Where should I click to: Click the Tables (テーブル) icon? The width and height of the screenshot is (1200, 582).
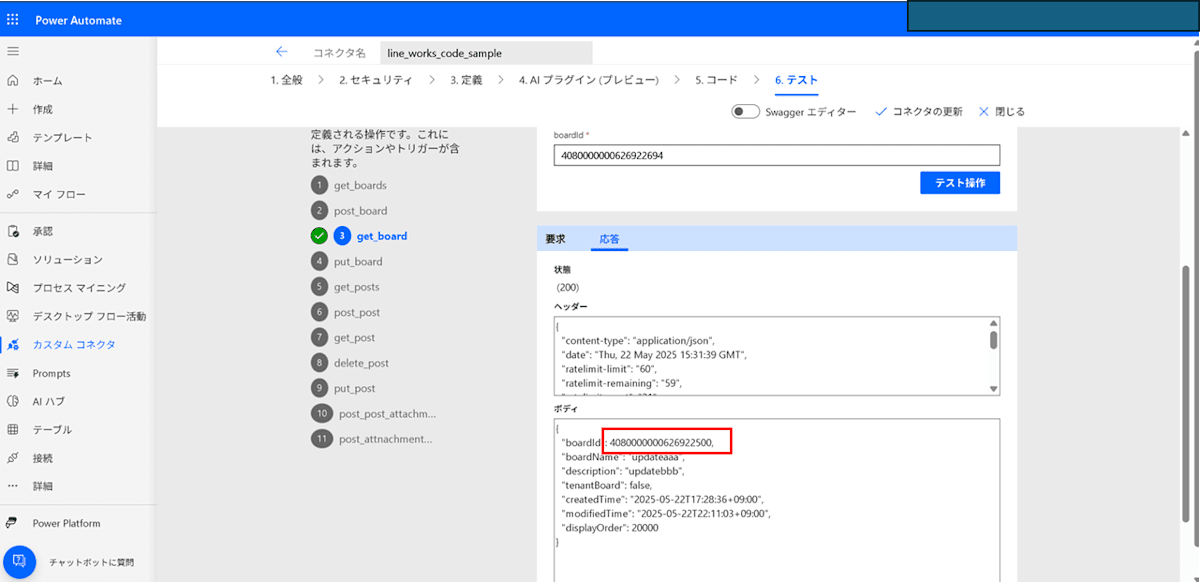(x=12, y=430)
